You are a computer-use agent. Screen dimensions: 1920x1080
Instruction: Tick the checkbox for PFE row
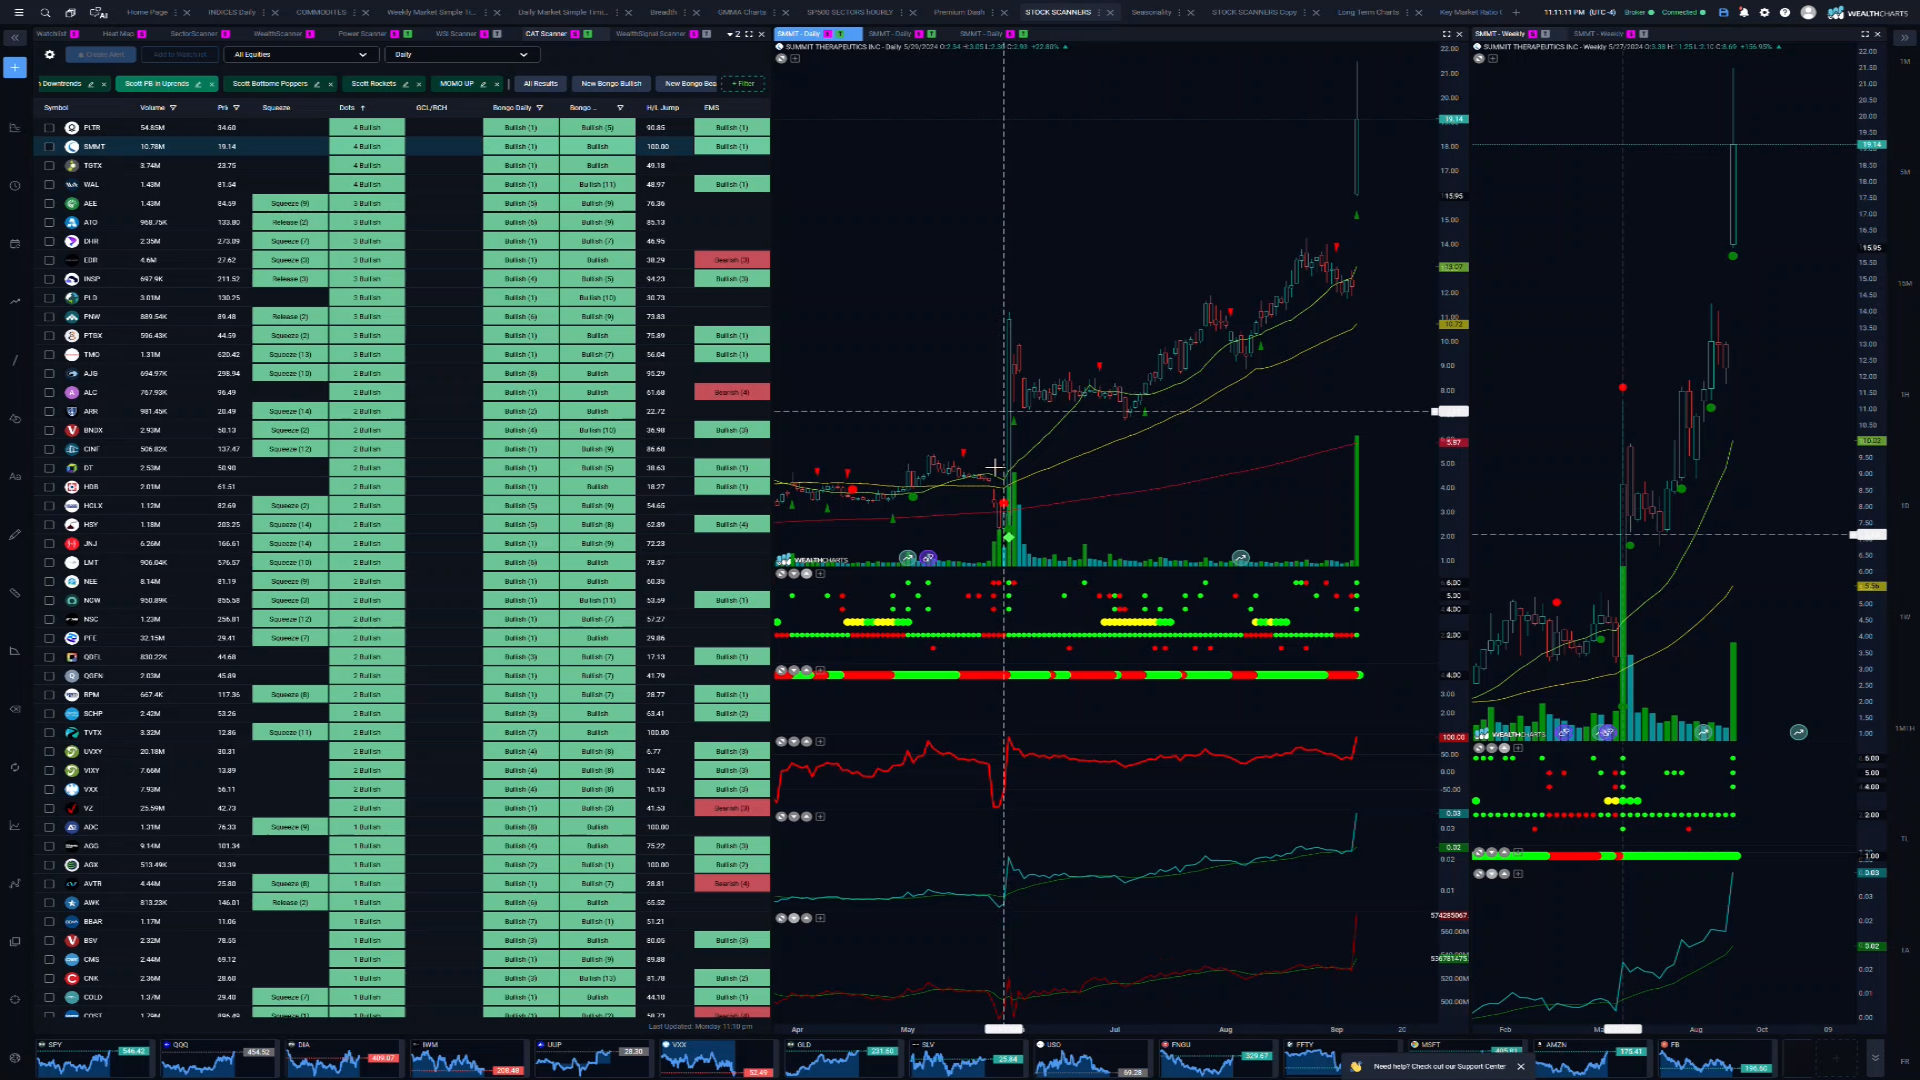49,638
